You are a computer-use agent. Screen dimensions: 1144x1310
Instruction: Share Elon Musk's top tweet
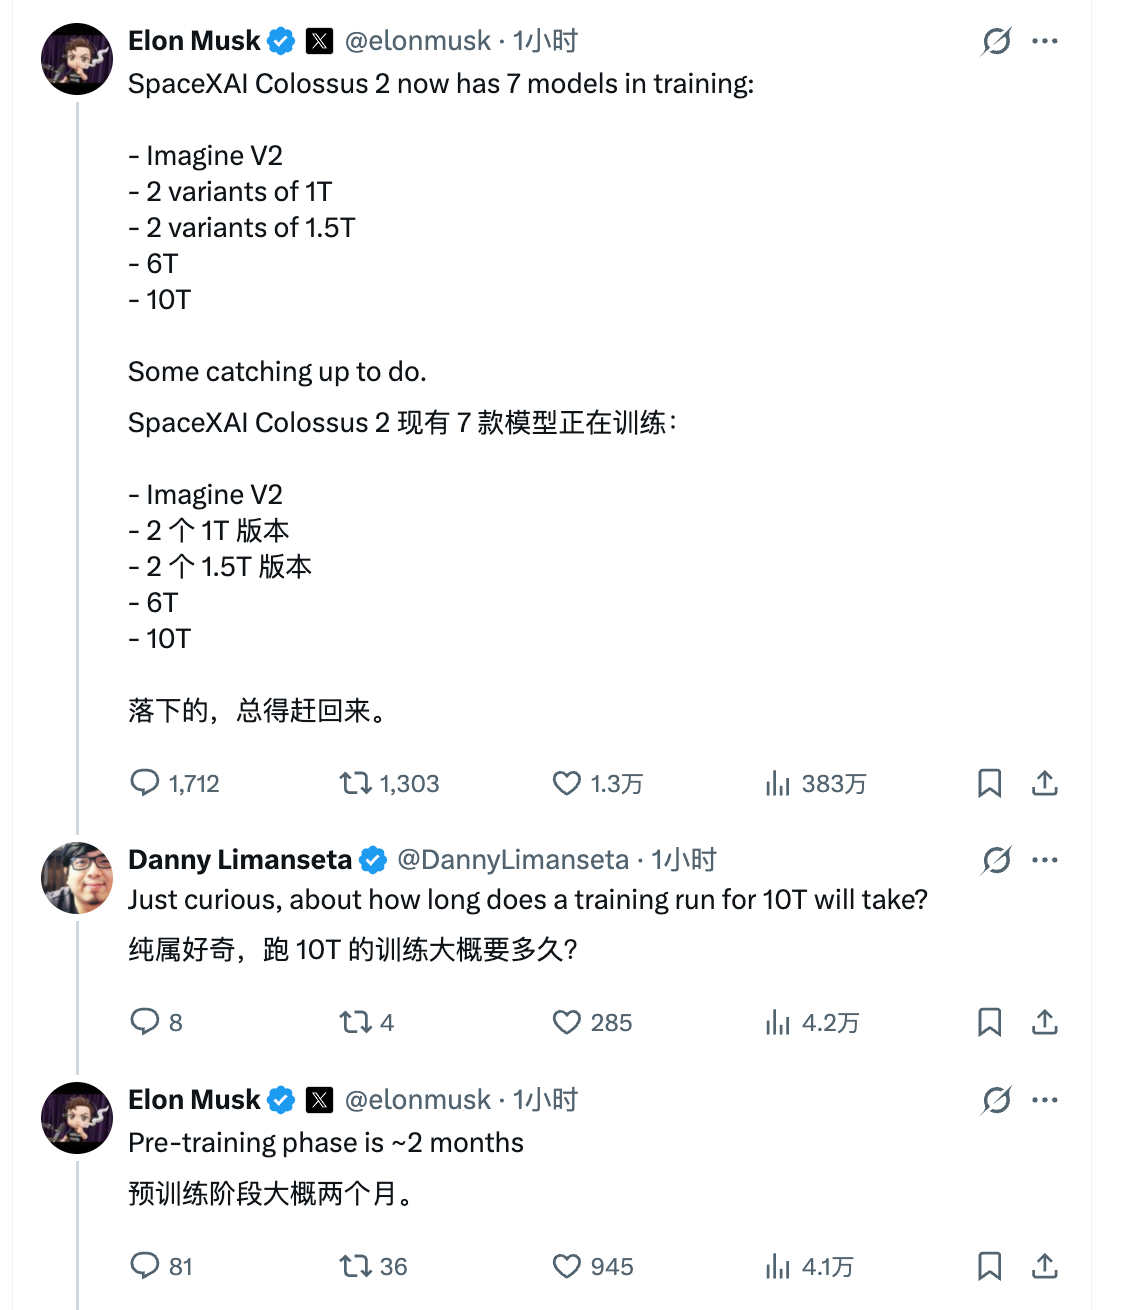tap(1044, 784)
